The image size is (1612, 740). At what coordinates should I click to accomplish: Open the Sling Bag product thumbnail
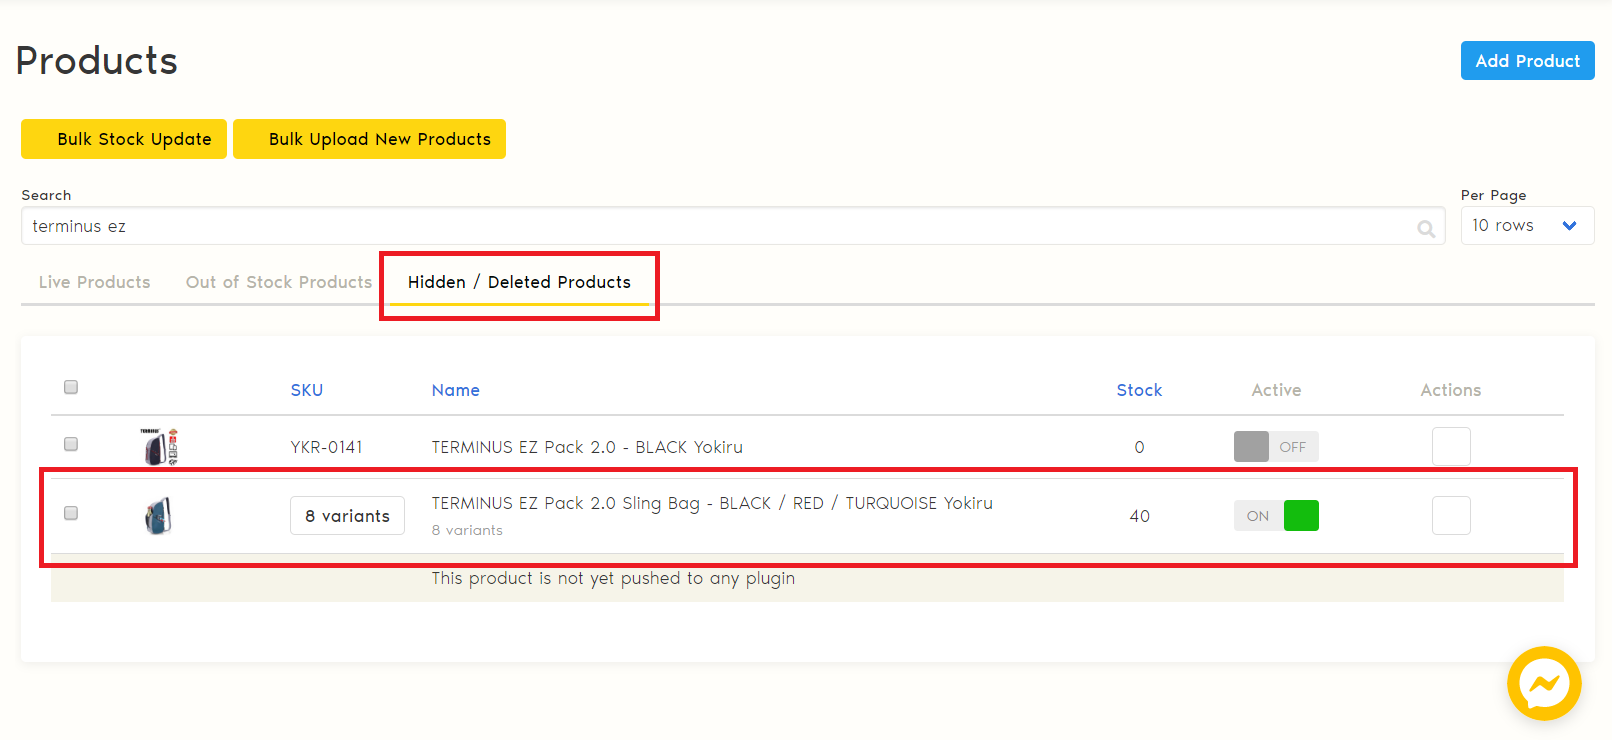(x=157, y=516)
